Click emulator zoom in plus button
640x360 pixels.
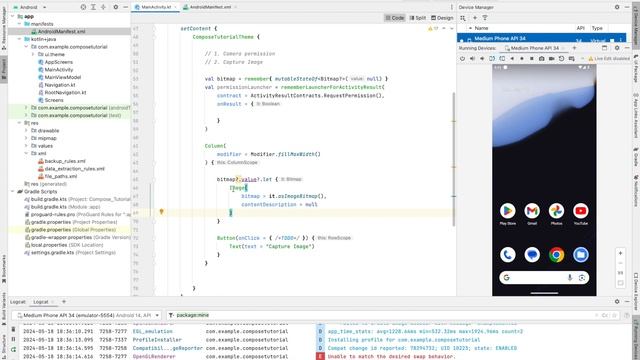[x=620, y=253]
